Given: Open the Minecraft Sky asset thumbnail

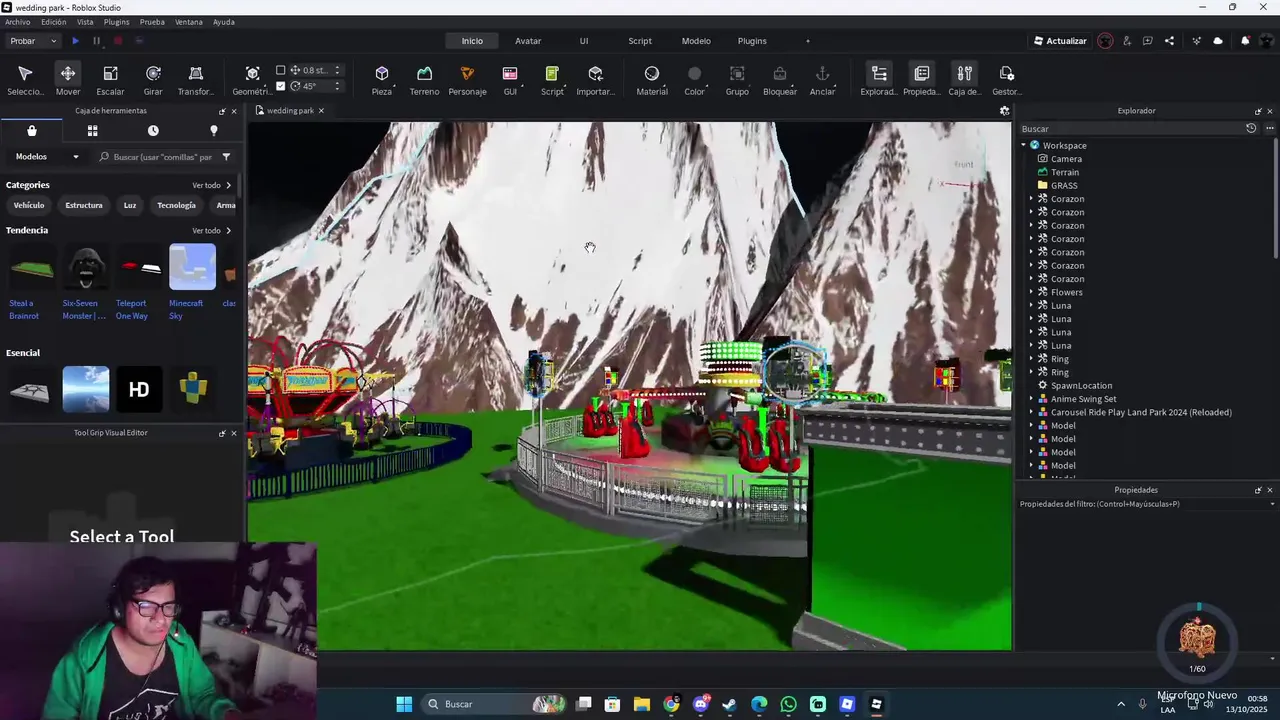Looking at the screenshot, I should click(x=192, y=268).
